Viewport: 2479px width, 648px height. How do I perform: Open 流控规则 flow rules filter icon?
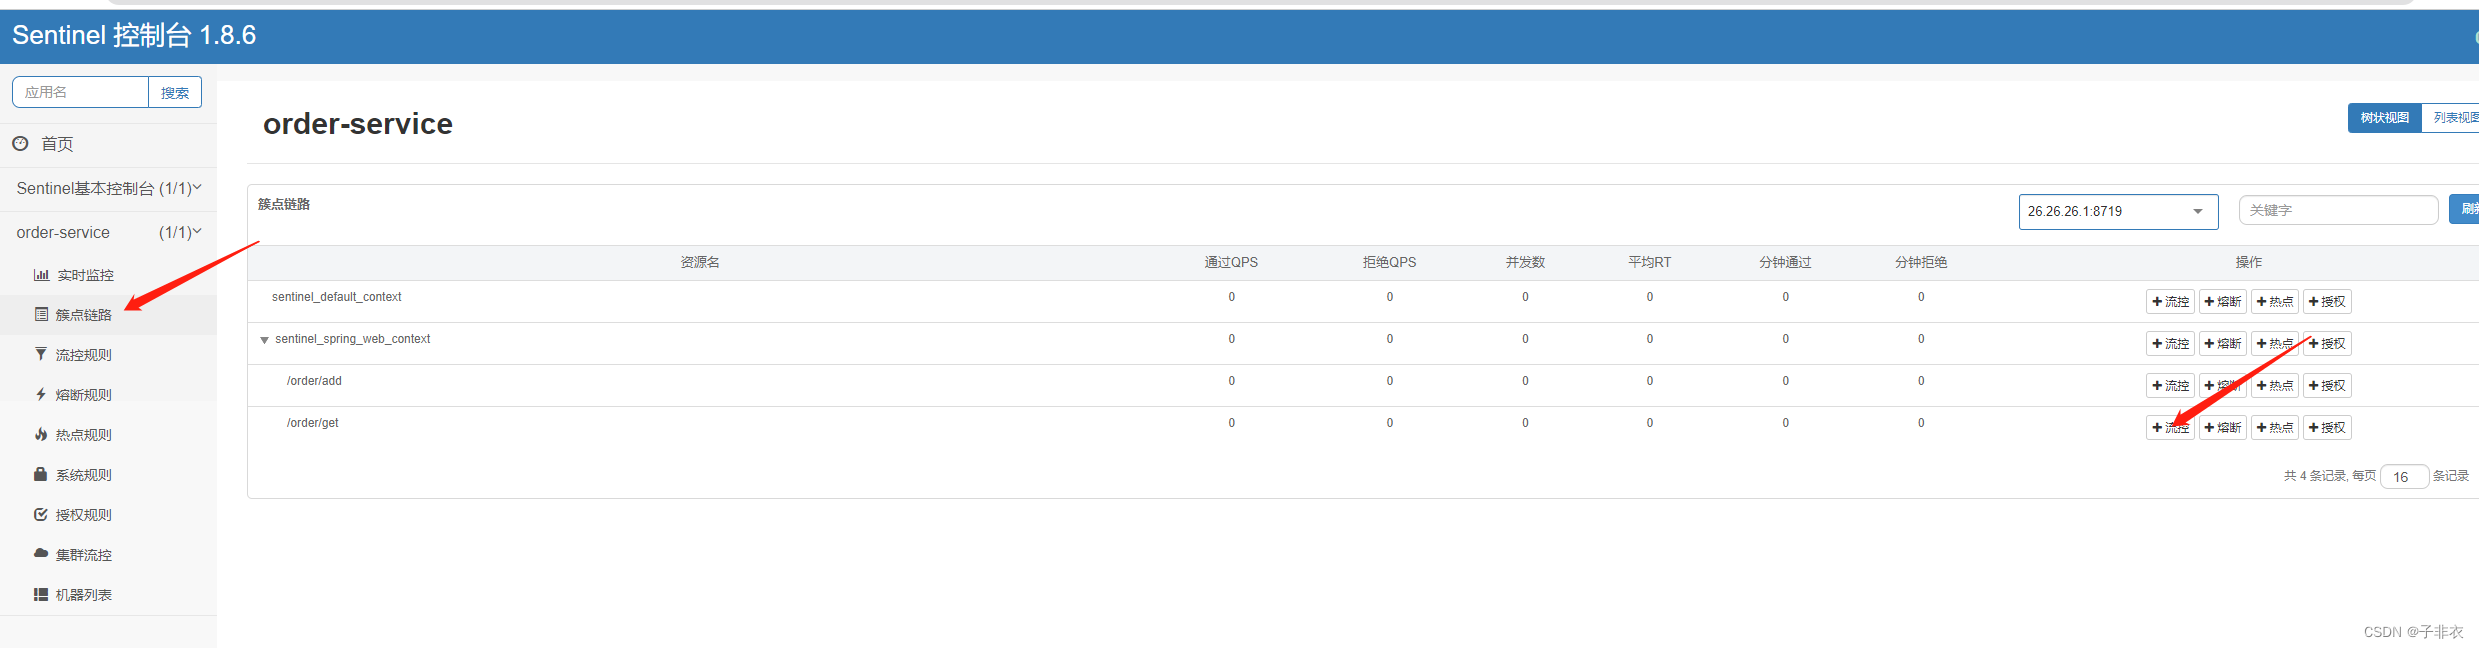click(x=41, y=354)
